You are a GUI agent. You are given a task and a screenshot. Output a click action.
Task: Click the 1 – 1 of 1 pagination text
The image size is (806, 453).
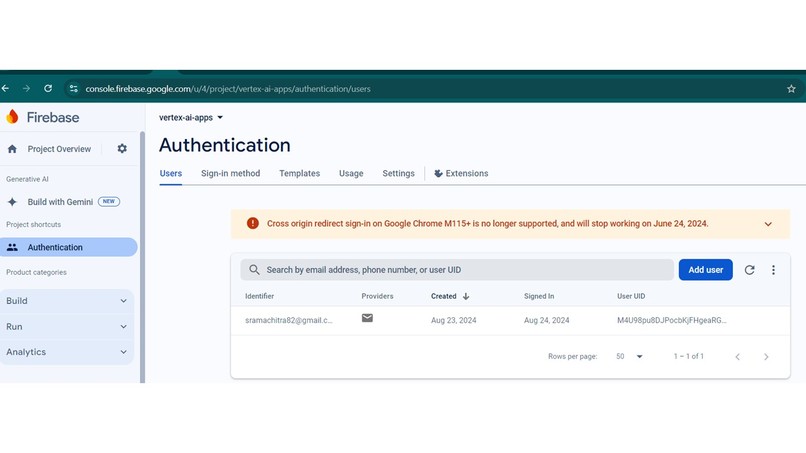[689, 356]
